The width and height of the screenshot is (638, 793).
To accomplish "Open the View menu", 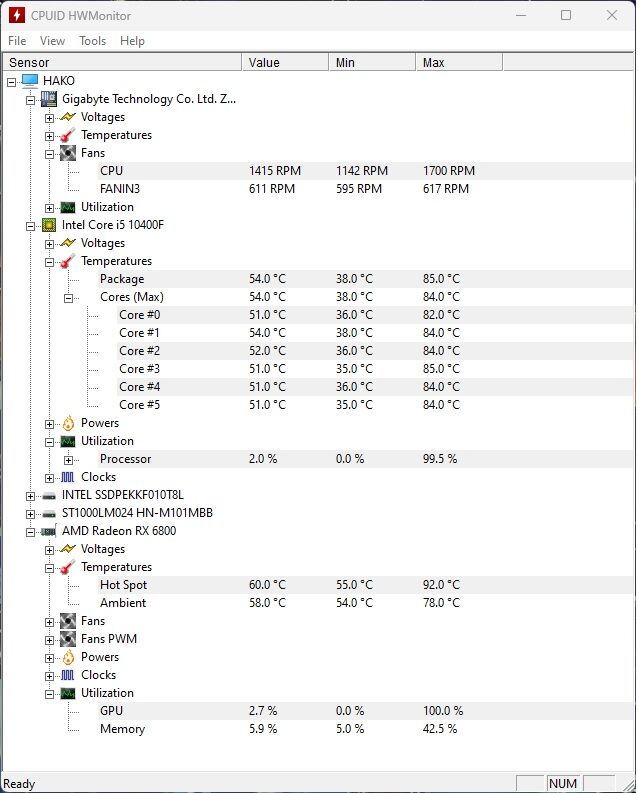I will coord(52,41).
